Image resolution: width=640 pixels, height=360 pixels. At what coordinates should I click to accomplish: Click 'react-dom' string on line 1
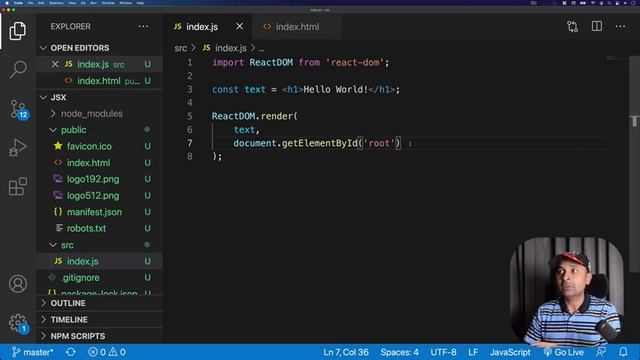coord(355,62)
